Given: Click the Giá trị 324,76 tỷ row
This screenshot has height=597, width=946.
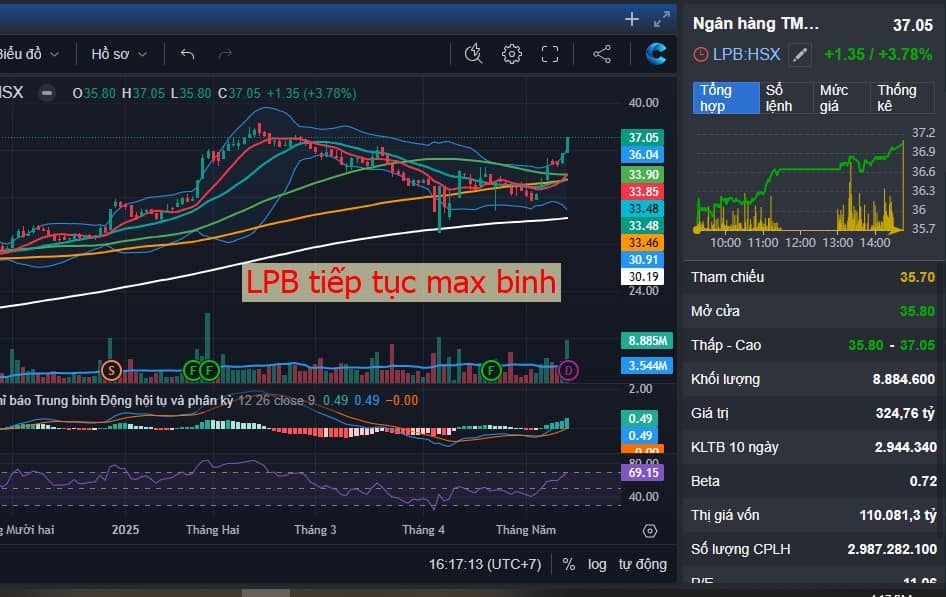Looking at the screenshot, I should [x=813, y=413].
